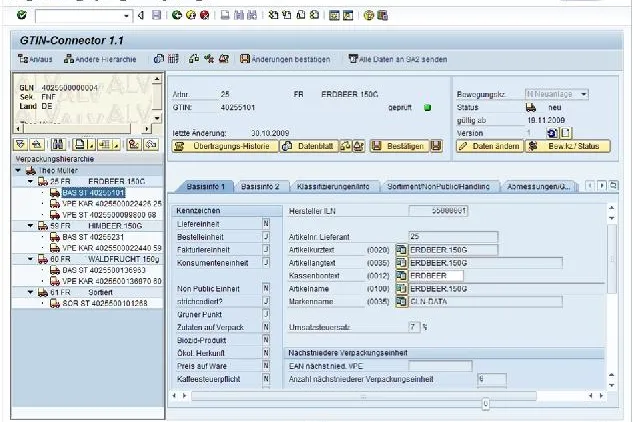Toggle the Grüner Punkt indicator field
The width and height of the screenshot is (633, 422).
click(266, 314)
